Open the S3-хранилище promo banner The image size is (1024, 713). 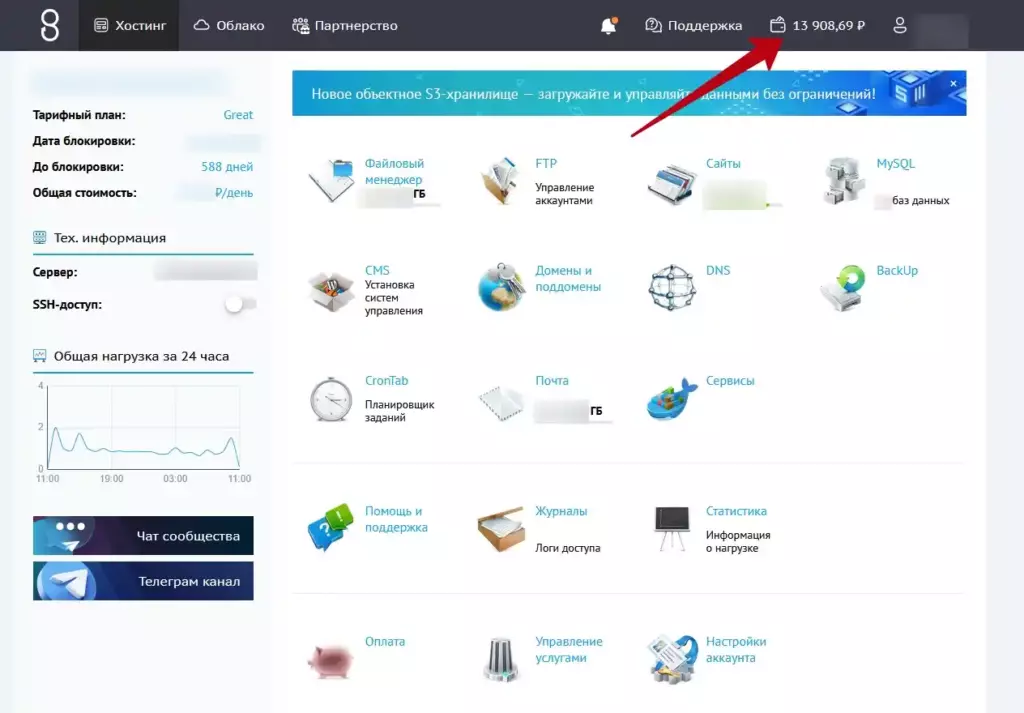click(629, 93)
